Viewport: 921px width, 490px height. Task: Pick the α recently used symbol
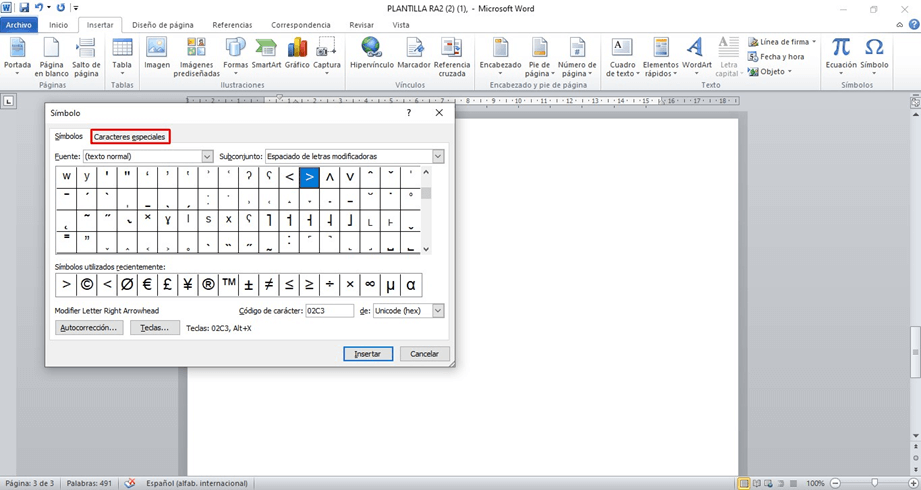point(411,284)
